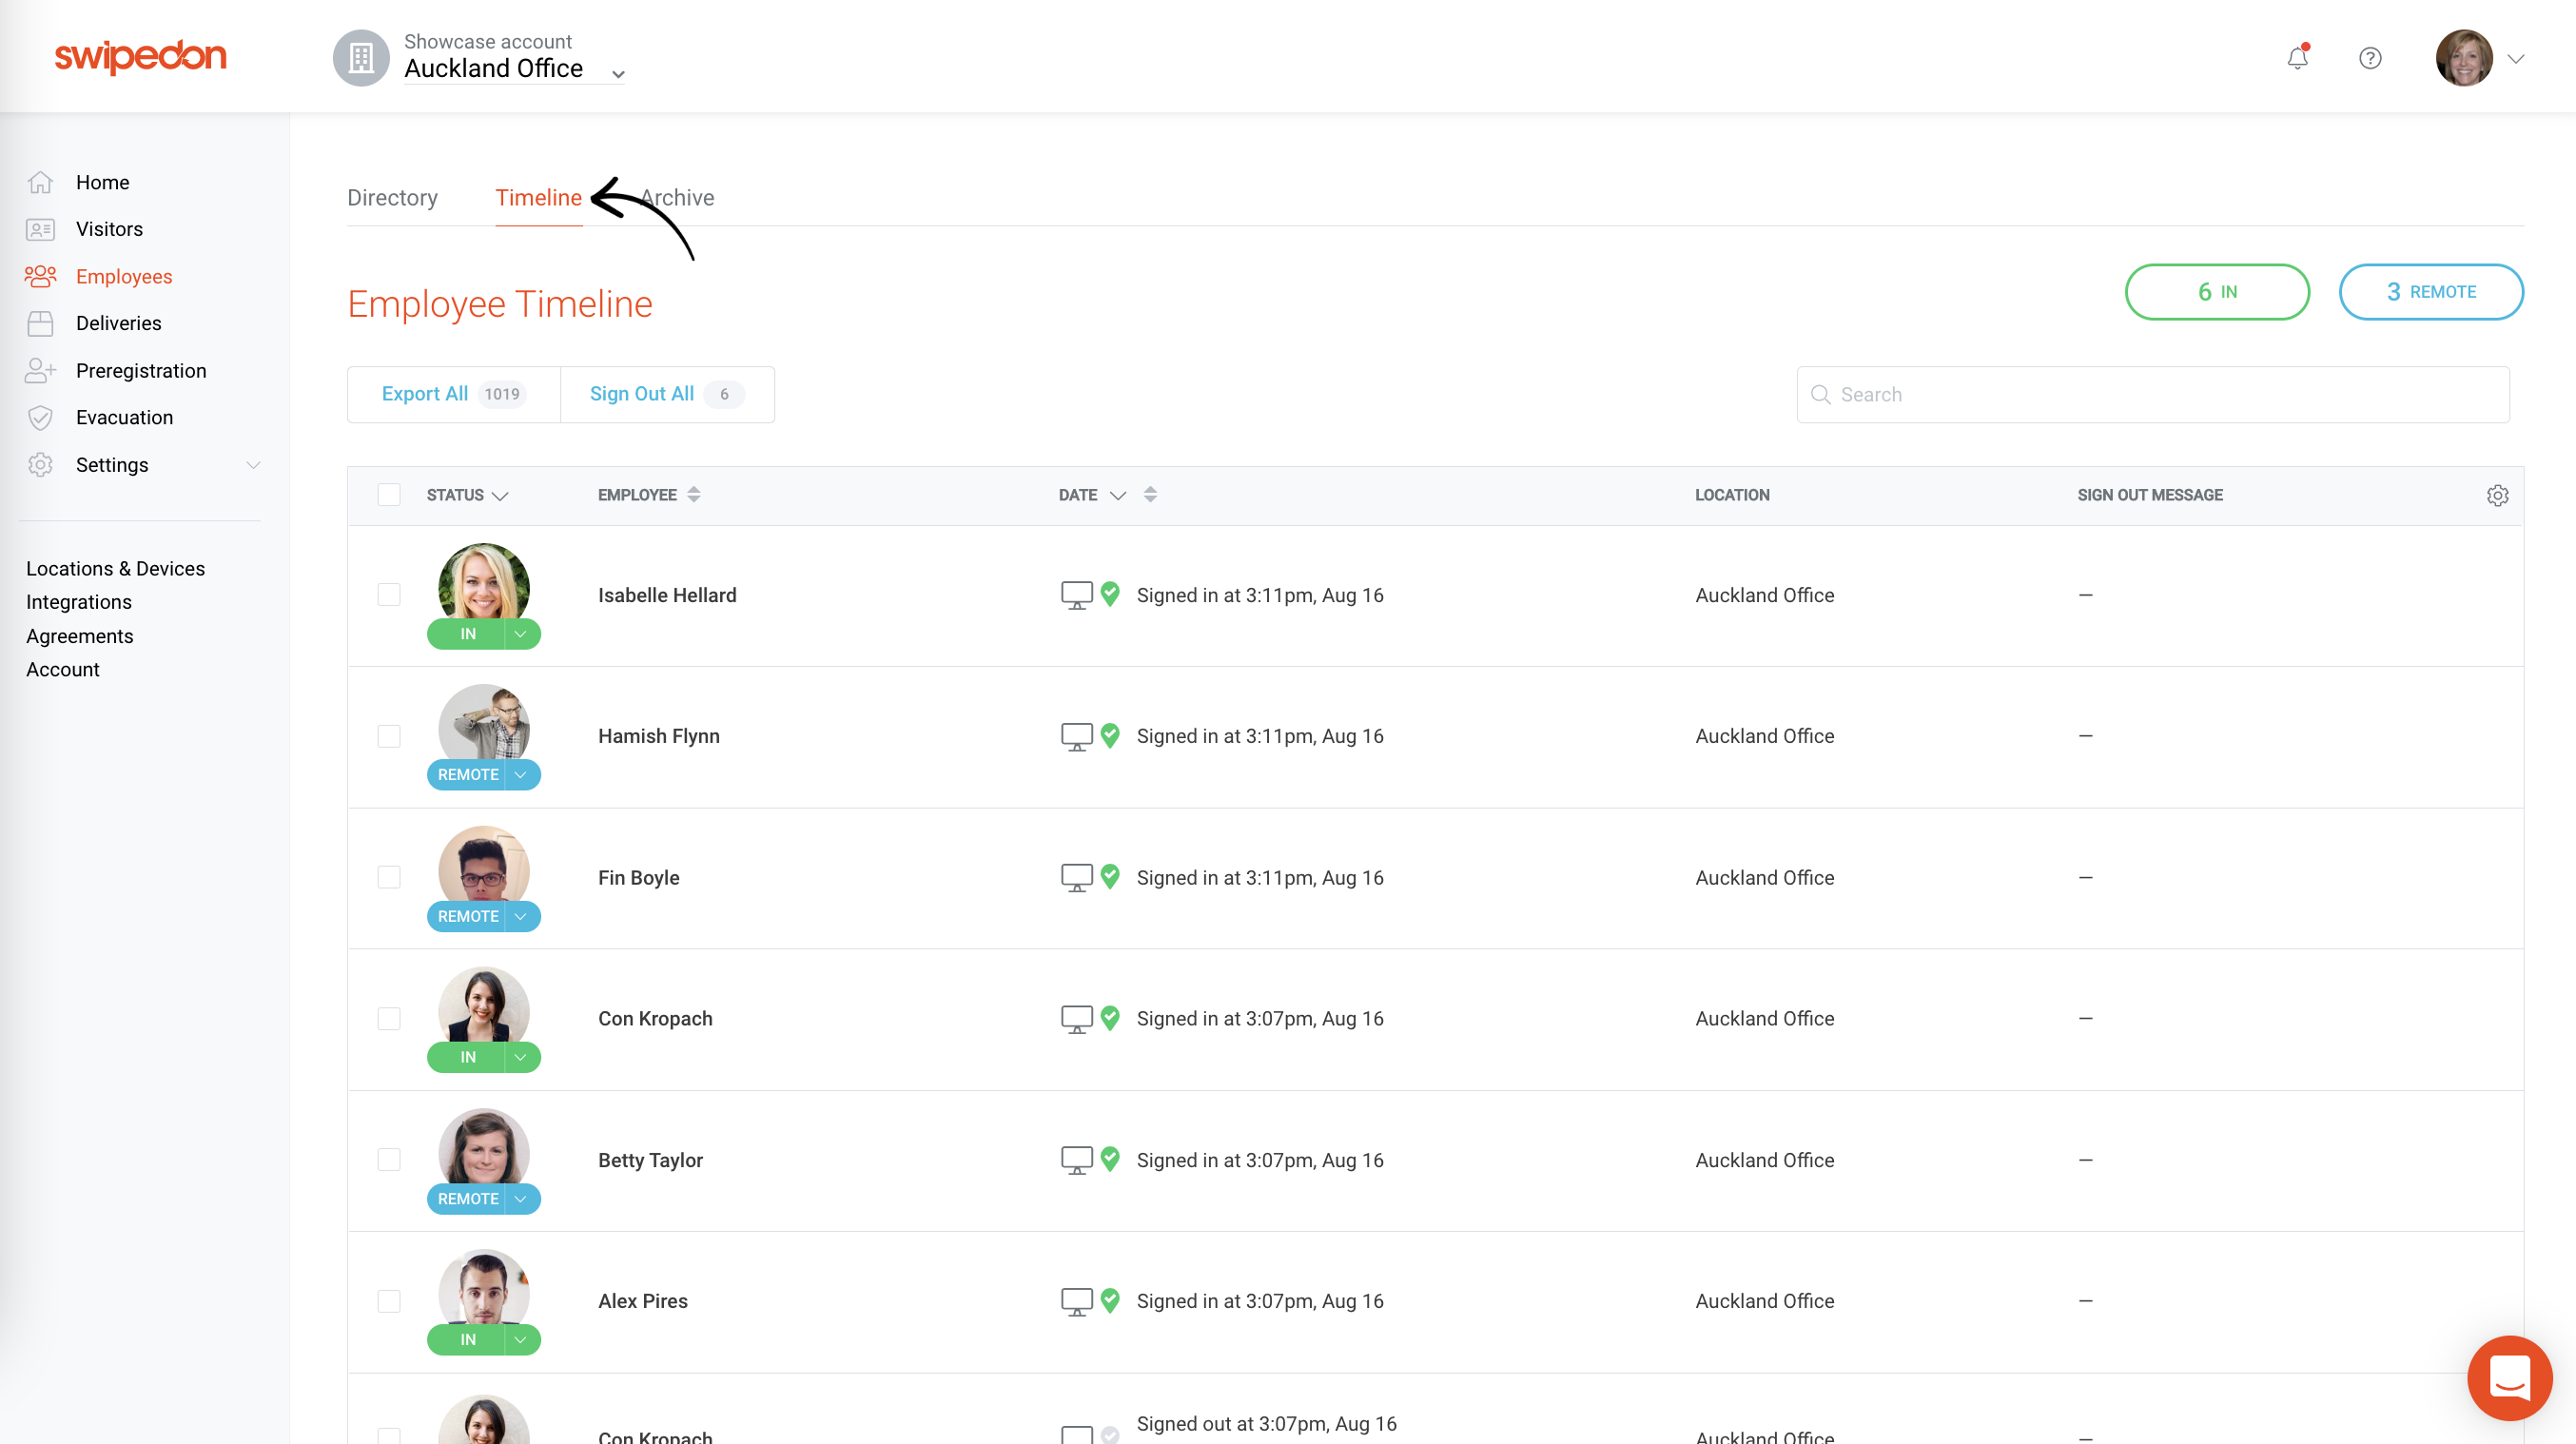
Task: Check Hamish Flynn's row checkbox
Action: 389,736
